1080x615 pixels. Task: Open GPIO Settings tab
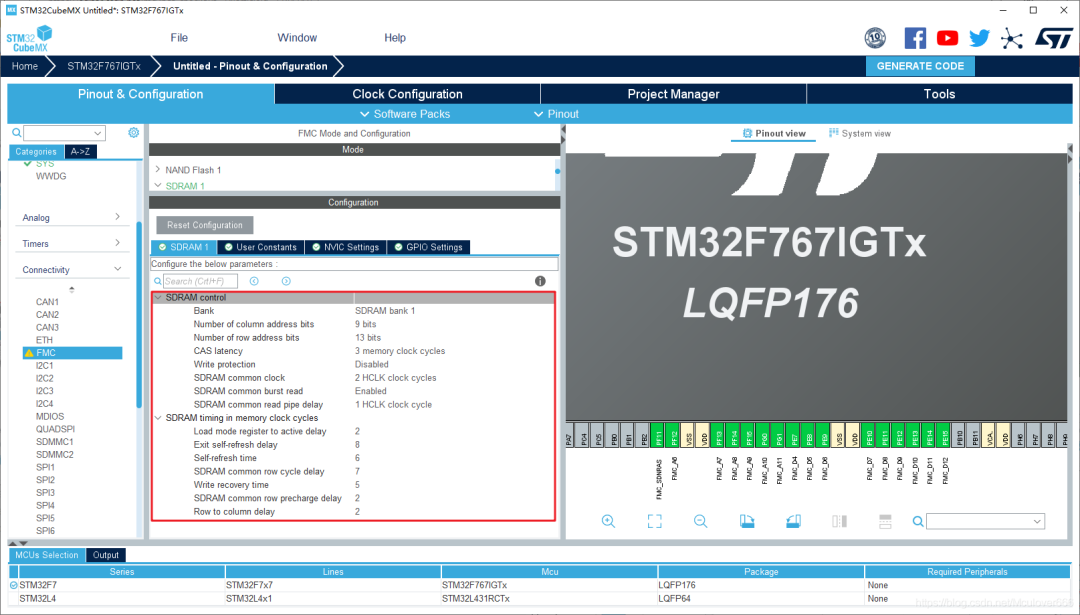tap(428, 247)
